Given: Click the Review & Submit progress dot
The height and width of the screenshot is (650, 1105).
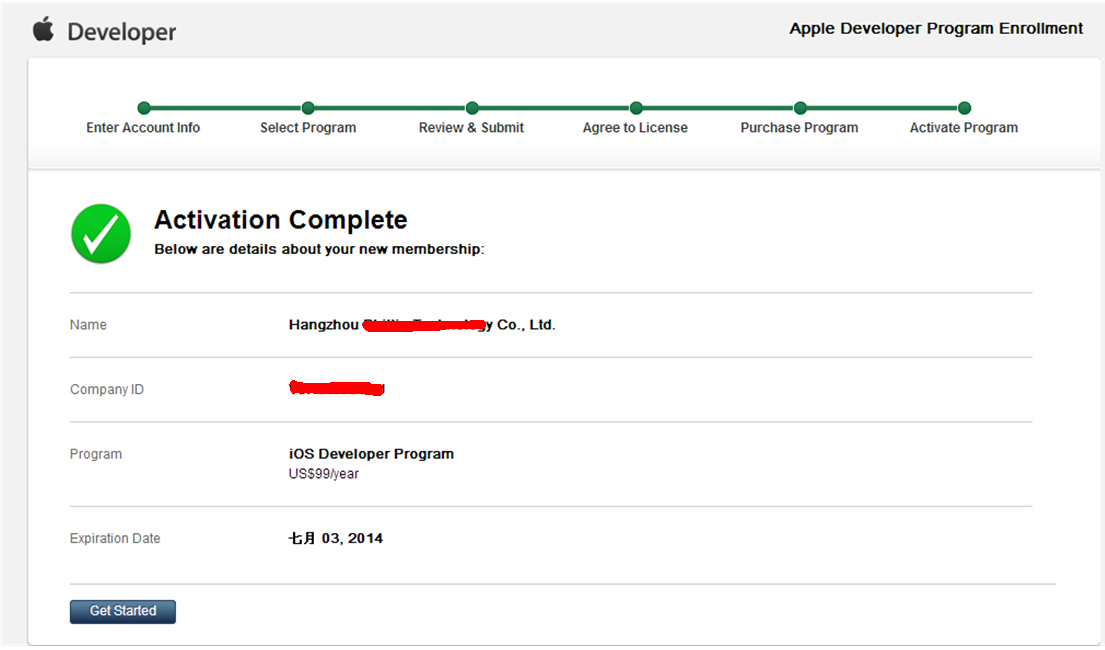Looking at the screenshot, I should pyautogui.click(x=472, y=108).
